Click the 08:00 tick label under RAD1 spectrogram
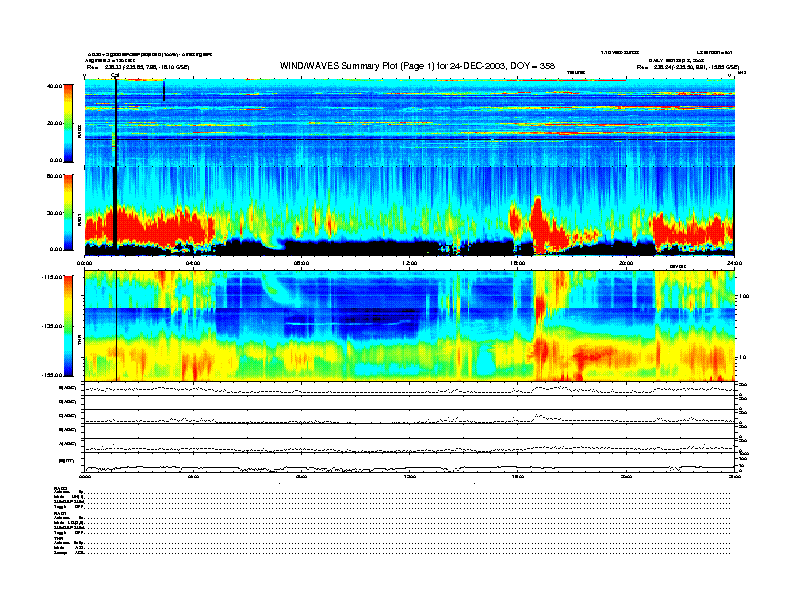The width and height of the screenshot is (792, 612). click(x=302, y=263)
